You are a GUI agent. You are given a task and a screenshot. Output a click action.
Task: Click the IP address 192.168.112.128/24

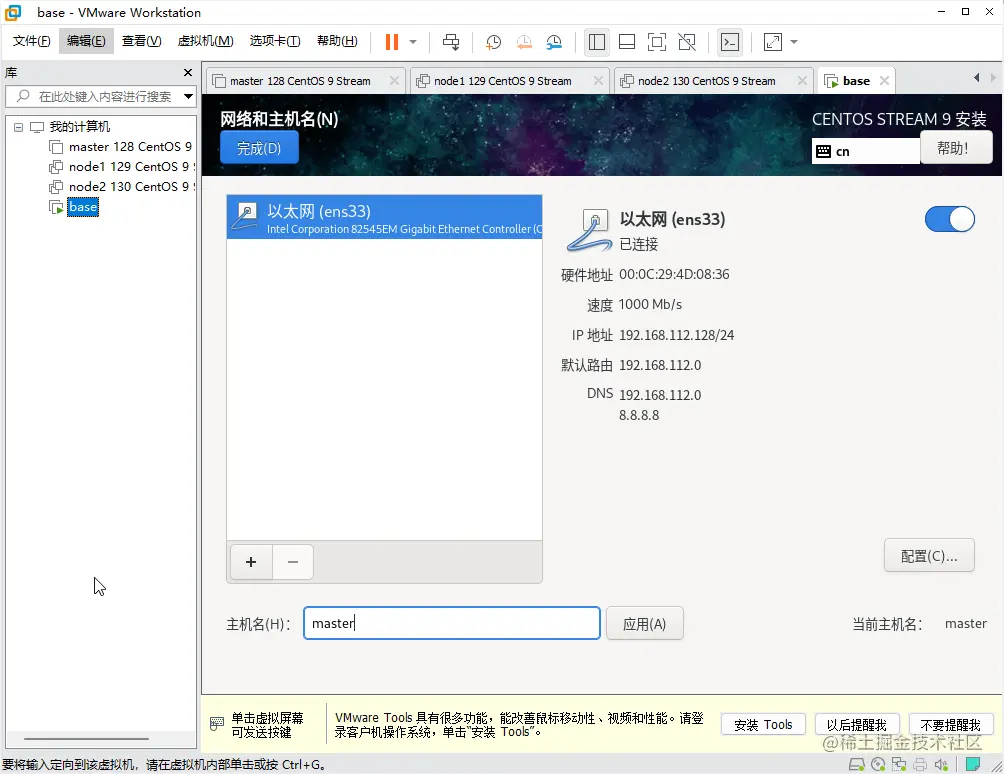(x=676, y=335)
